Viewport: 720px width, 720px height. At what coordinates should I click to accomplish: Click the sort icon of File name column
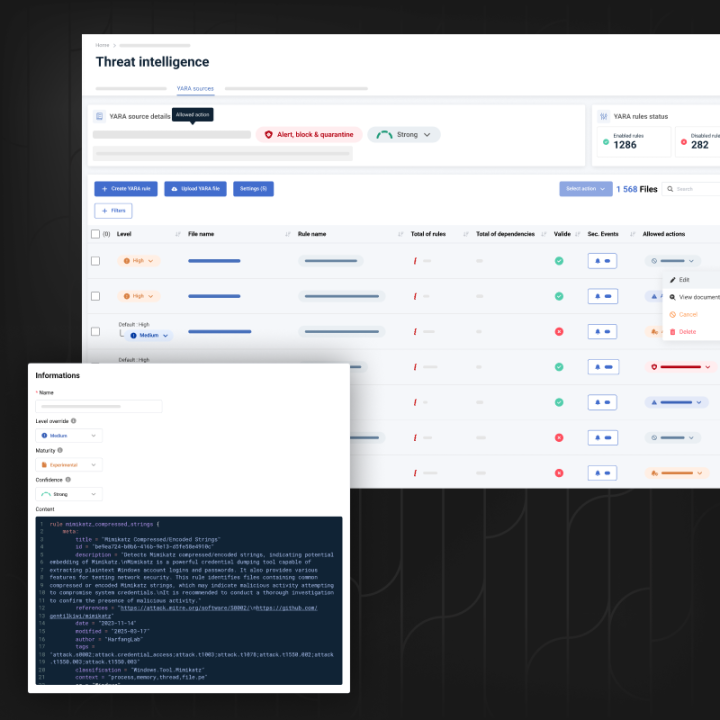click(x=288, y=234)
